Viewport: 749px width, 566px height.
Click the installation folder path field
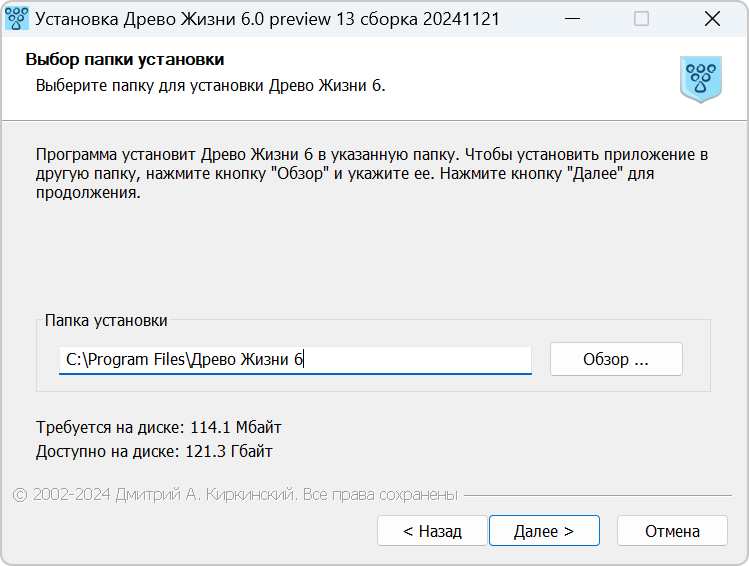(x=295, y=360)
